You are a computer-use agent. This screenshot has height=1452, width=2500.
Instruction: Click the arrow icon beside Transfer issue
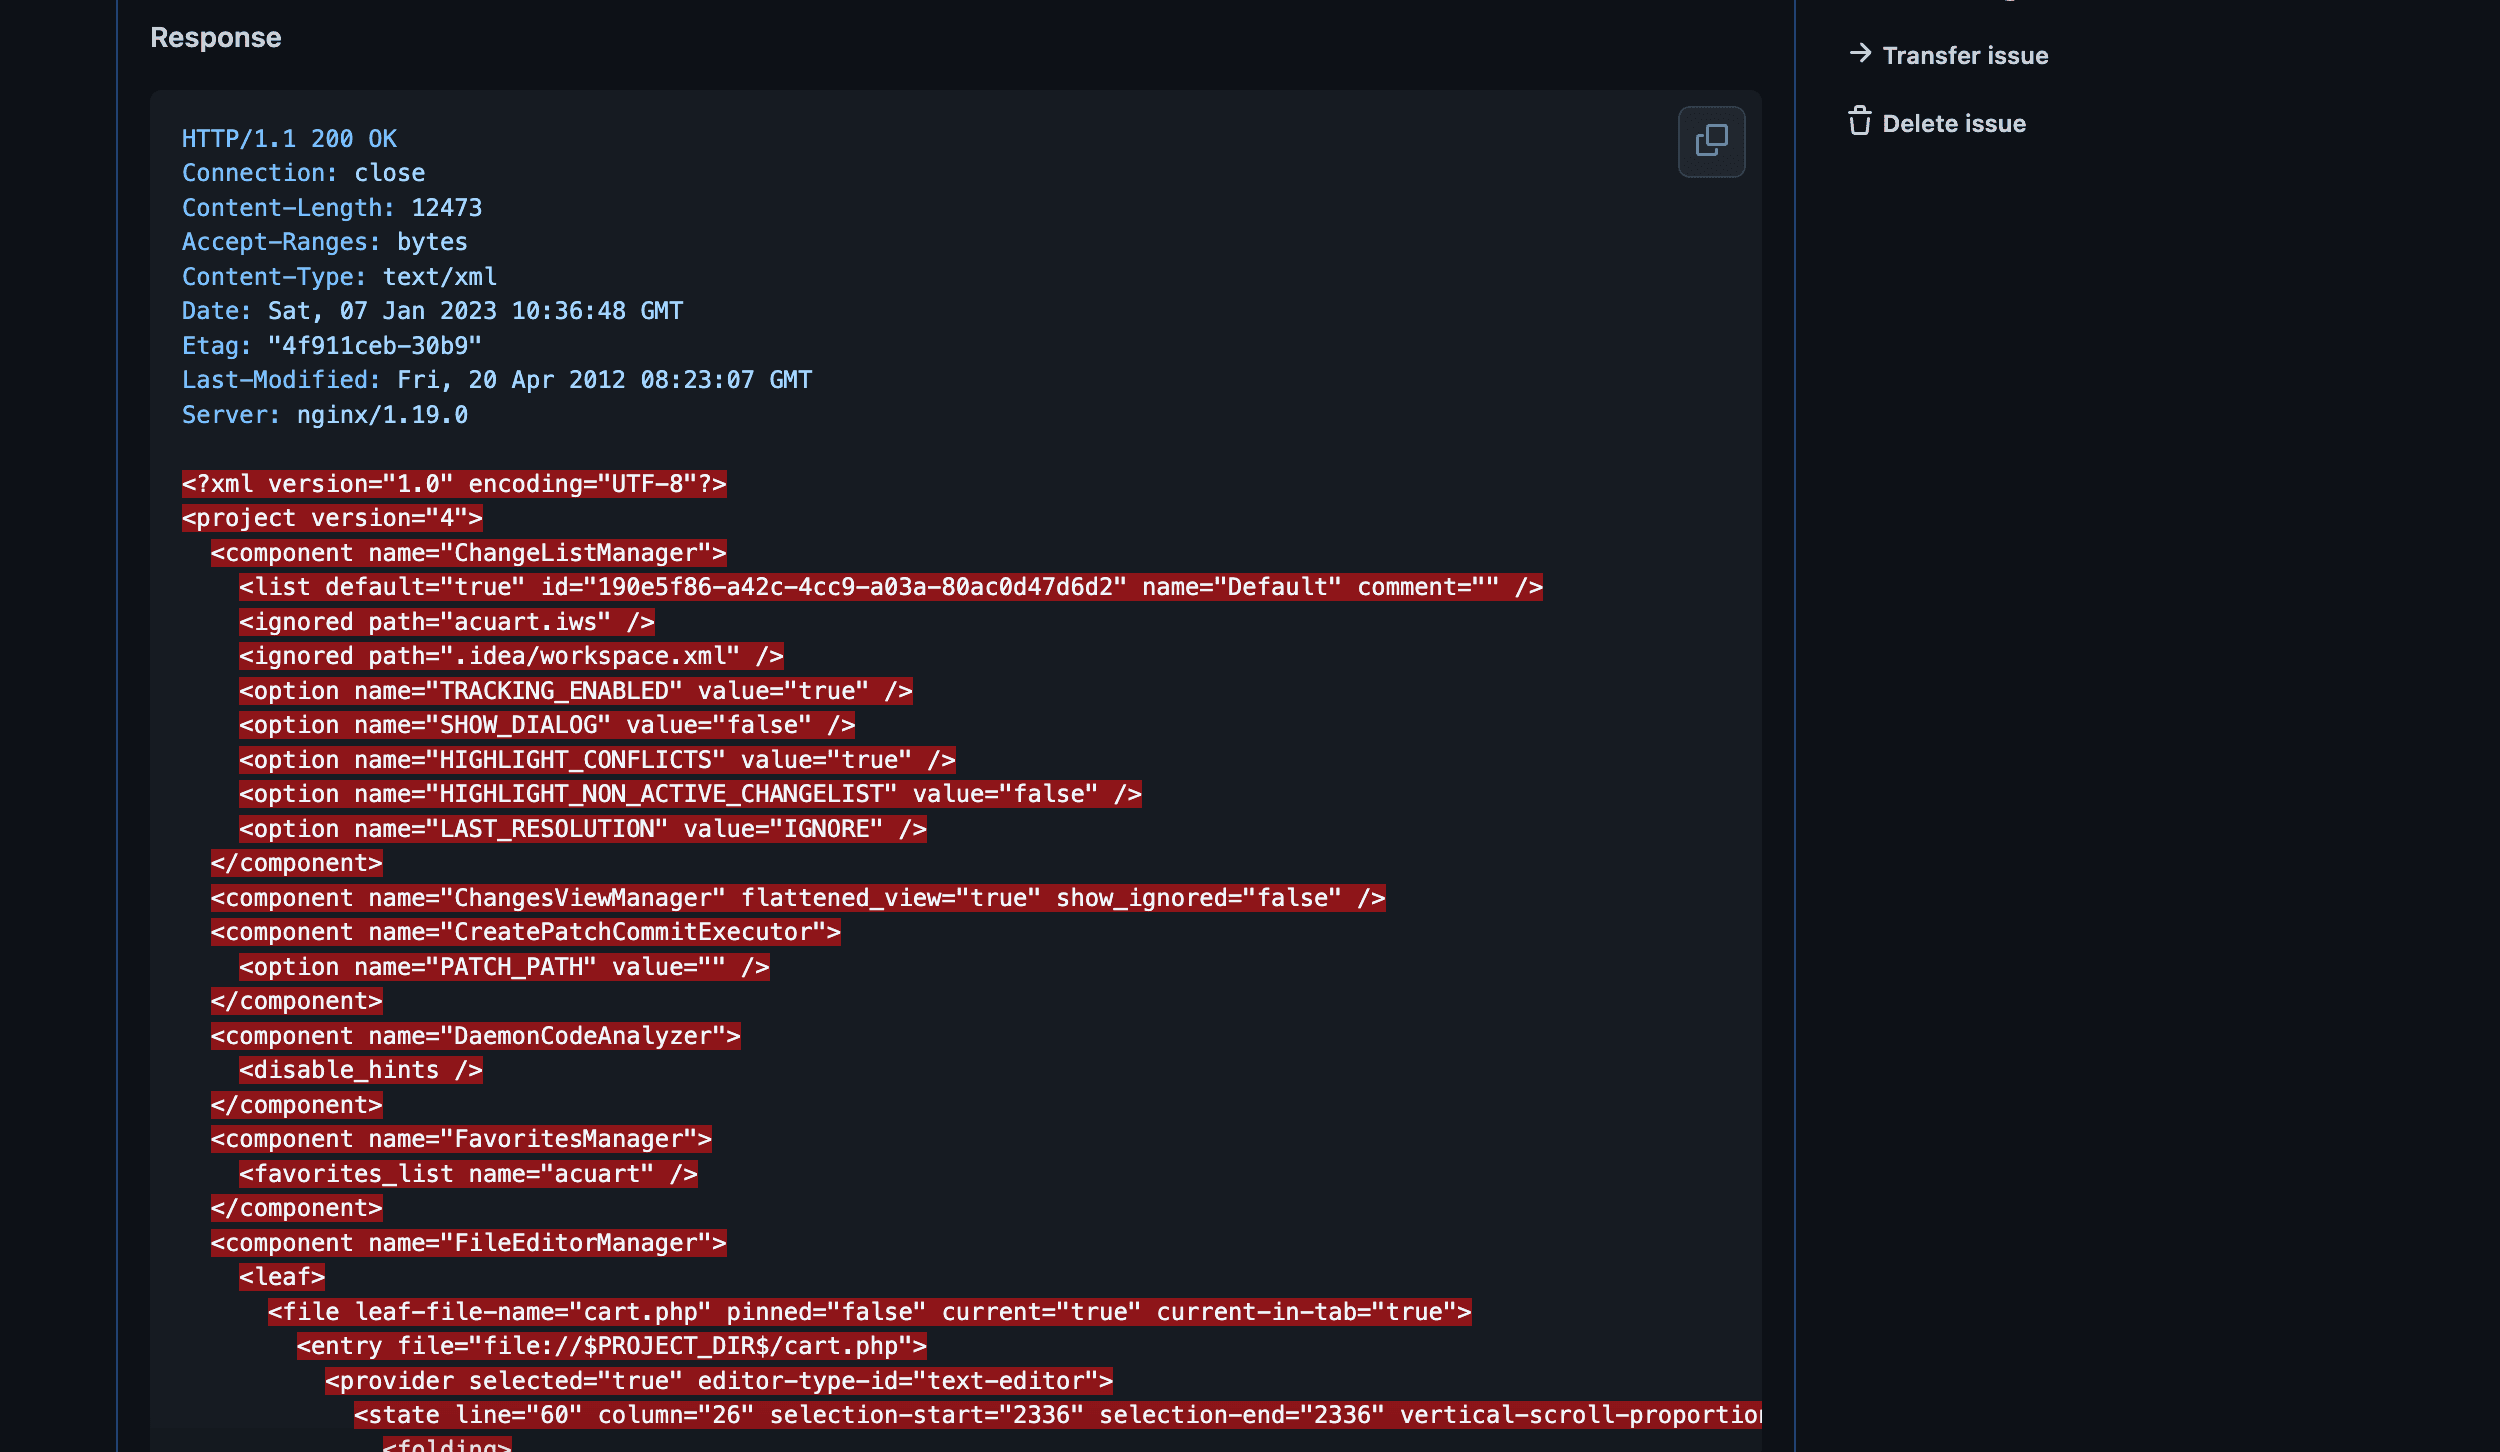tap(1860, 54)
